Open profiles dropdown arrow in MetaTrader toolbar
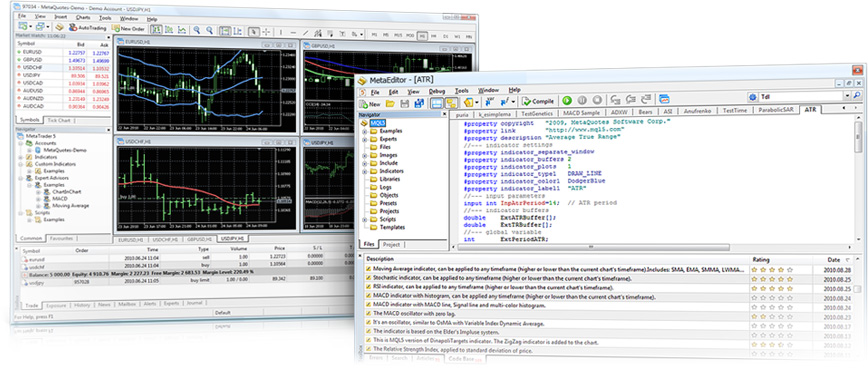868x369 pixels. tap(49, 27)
